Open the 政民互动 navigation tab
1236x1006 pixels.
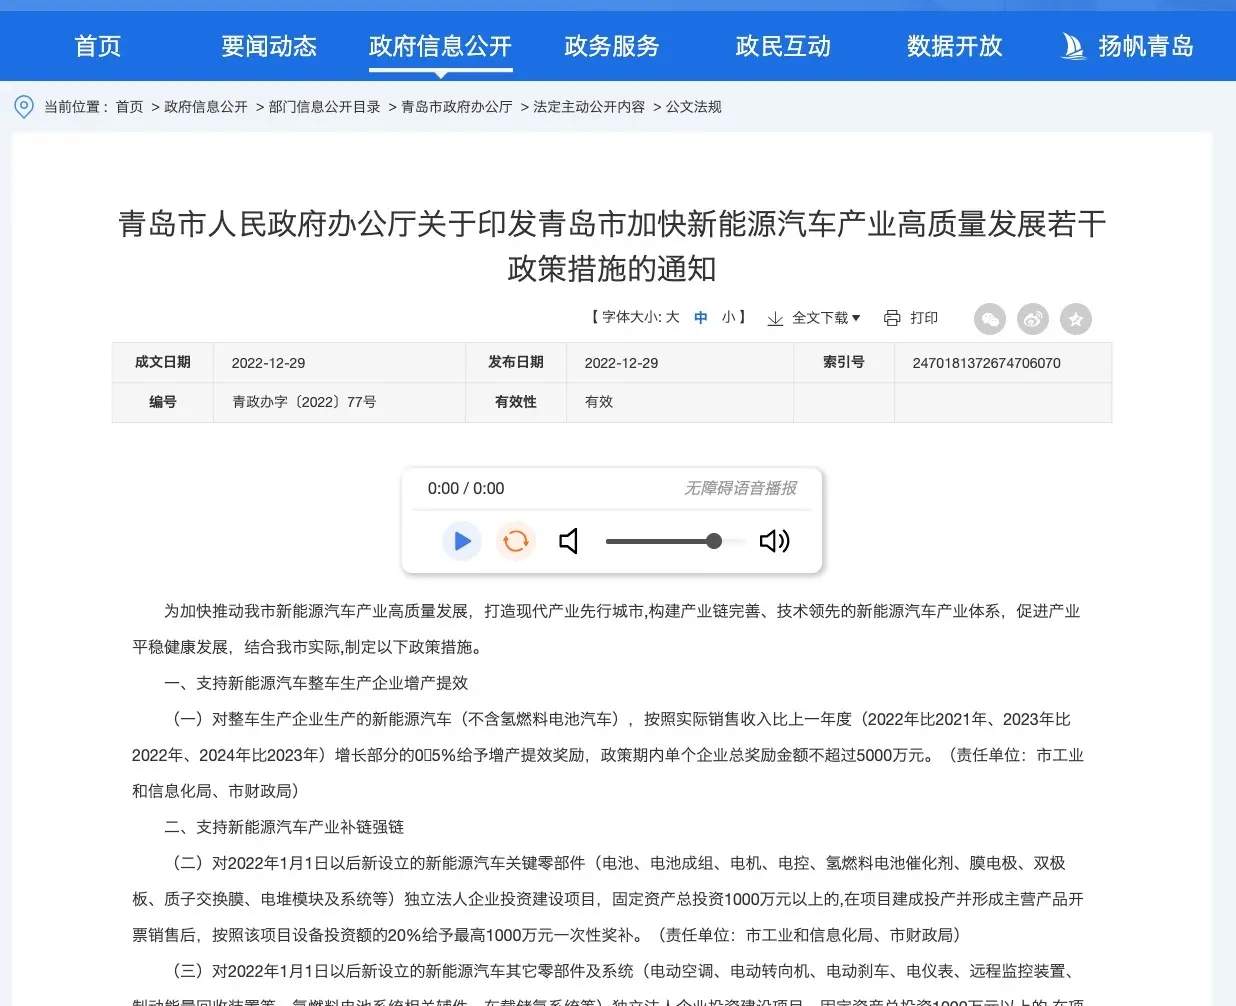pyautogui.click(x=783, y=46)
